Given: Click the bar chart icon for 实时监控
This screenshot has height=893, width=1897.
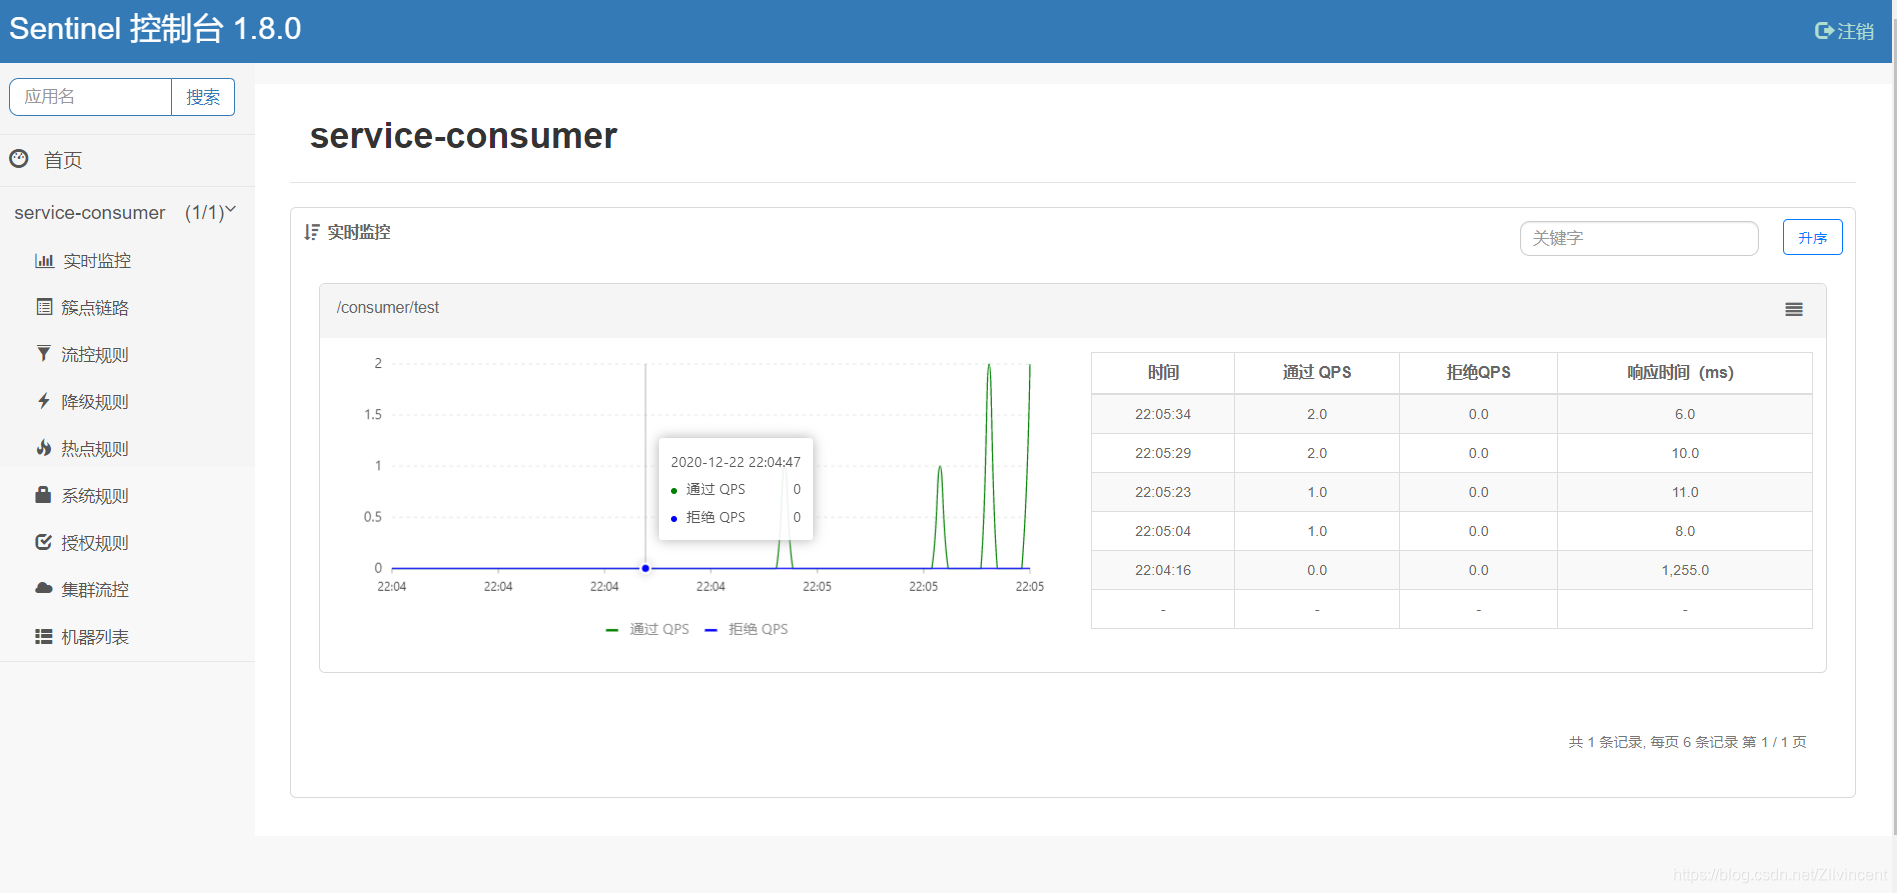Looking at the screenshot, I should pyautogui.click(x=44, y=260).
